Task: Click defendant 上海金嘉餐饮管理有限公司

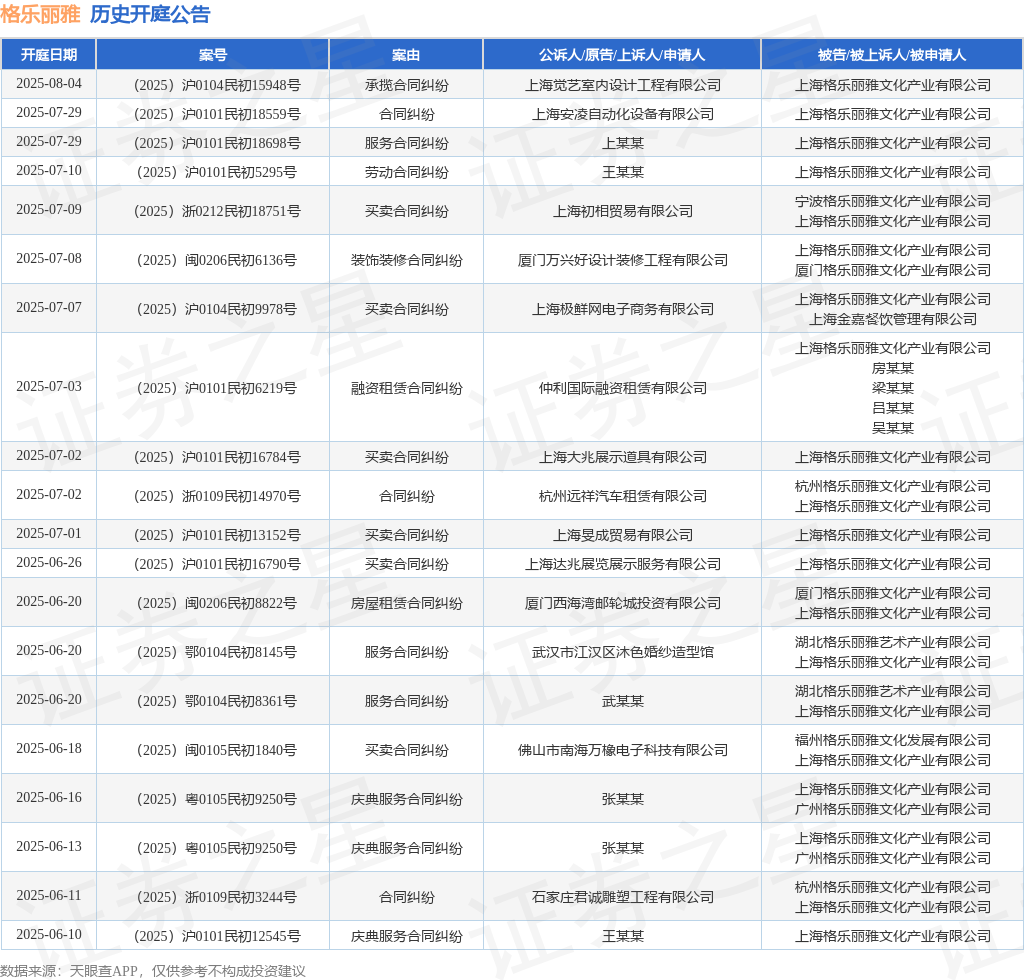Action: coord(892,319)
